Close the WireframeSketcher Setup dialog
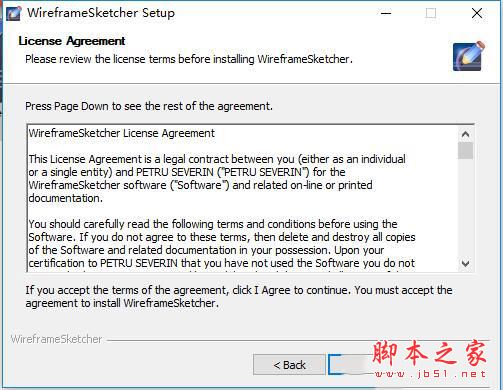 tap(477, 13)
